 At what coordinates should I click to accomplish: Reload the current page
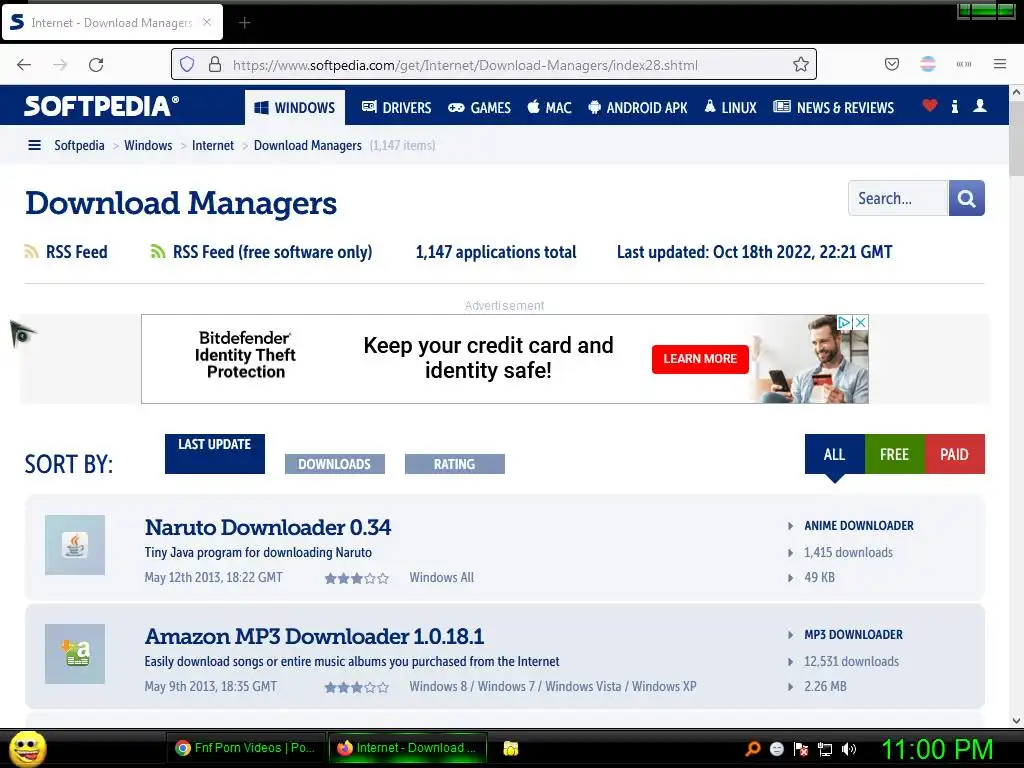pyautogui.click(x=96, y=65)
